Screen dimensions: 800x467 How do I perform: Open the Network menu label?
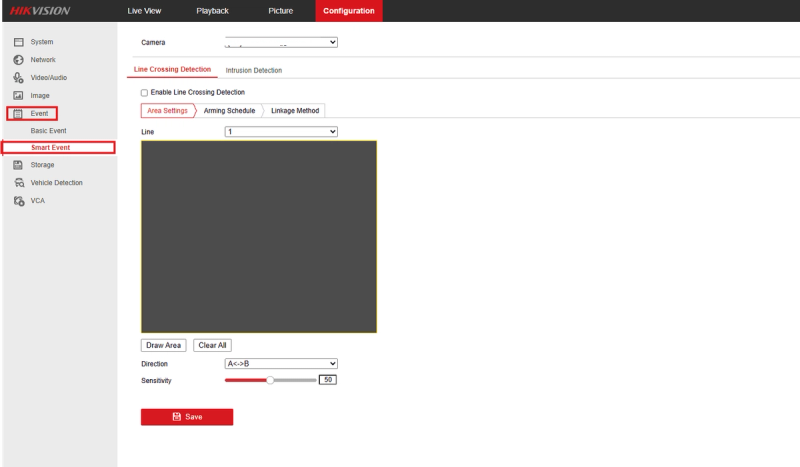[x=43, y=60]
